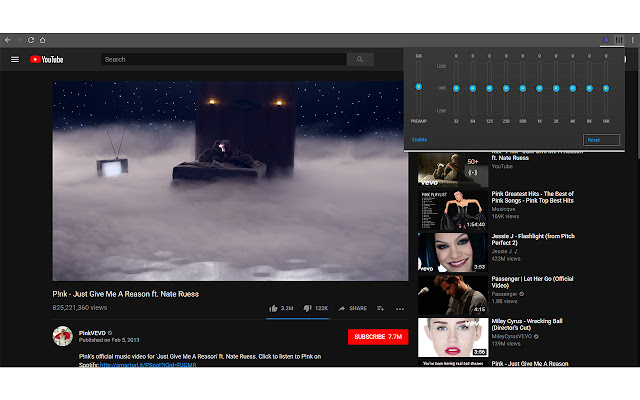
Task: Click the PREAMP slider handle
Action: 419,88
